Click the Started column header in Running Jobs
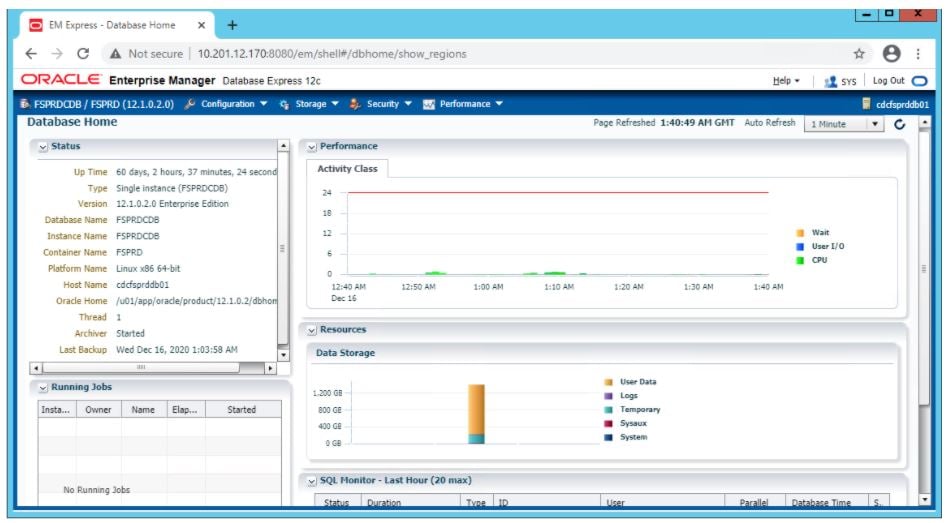Screen dimensions: 949x523 [243, 410]
